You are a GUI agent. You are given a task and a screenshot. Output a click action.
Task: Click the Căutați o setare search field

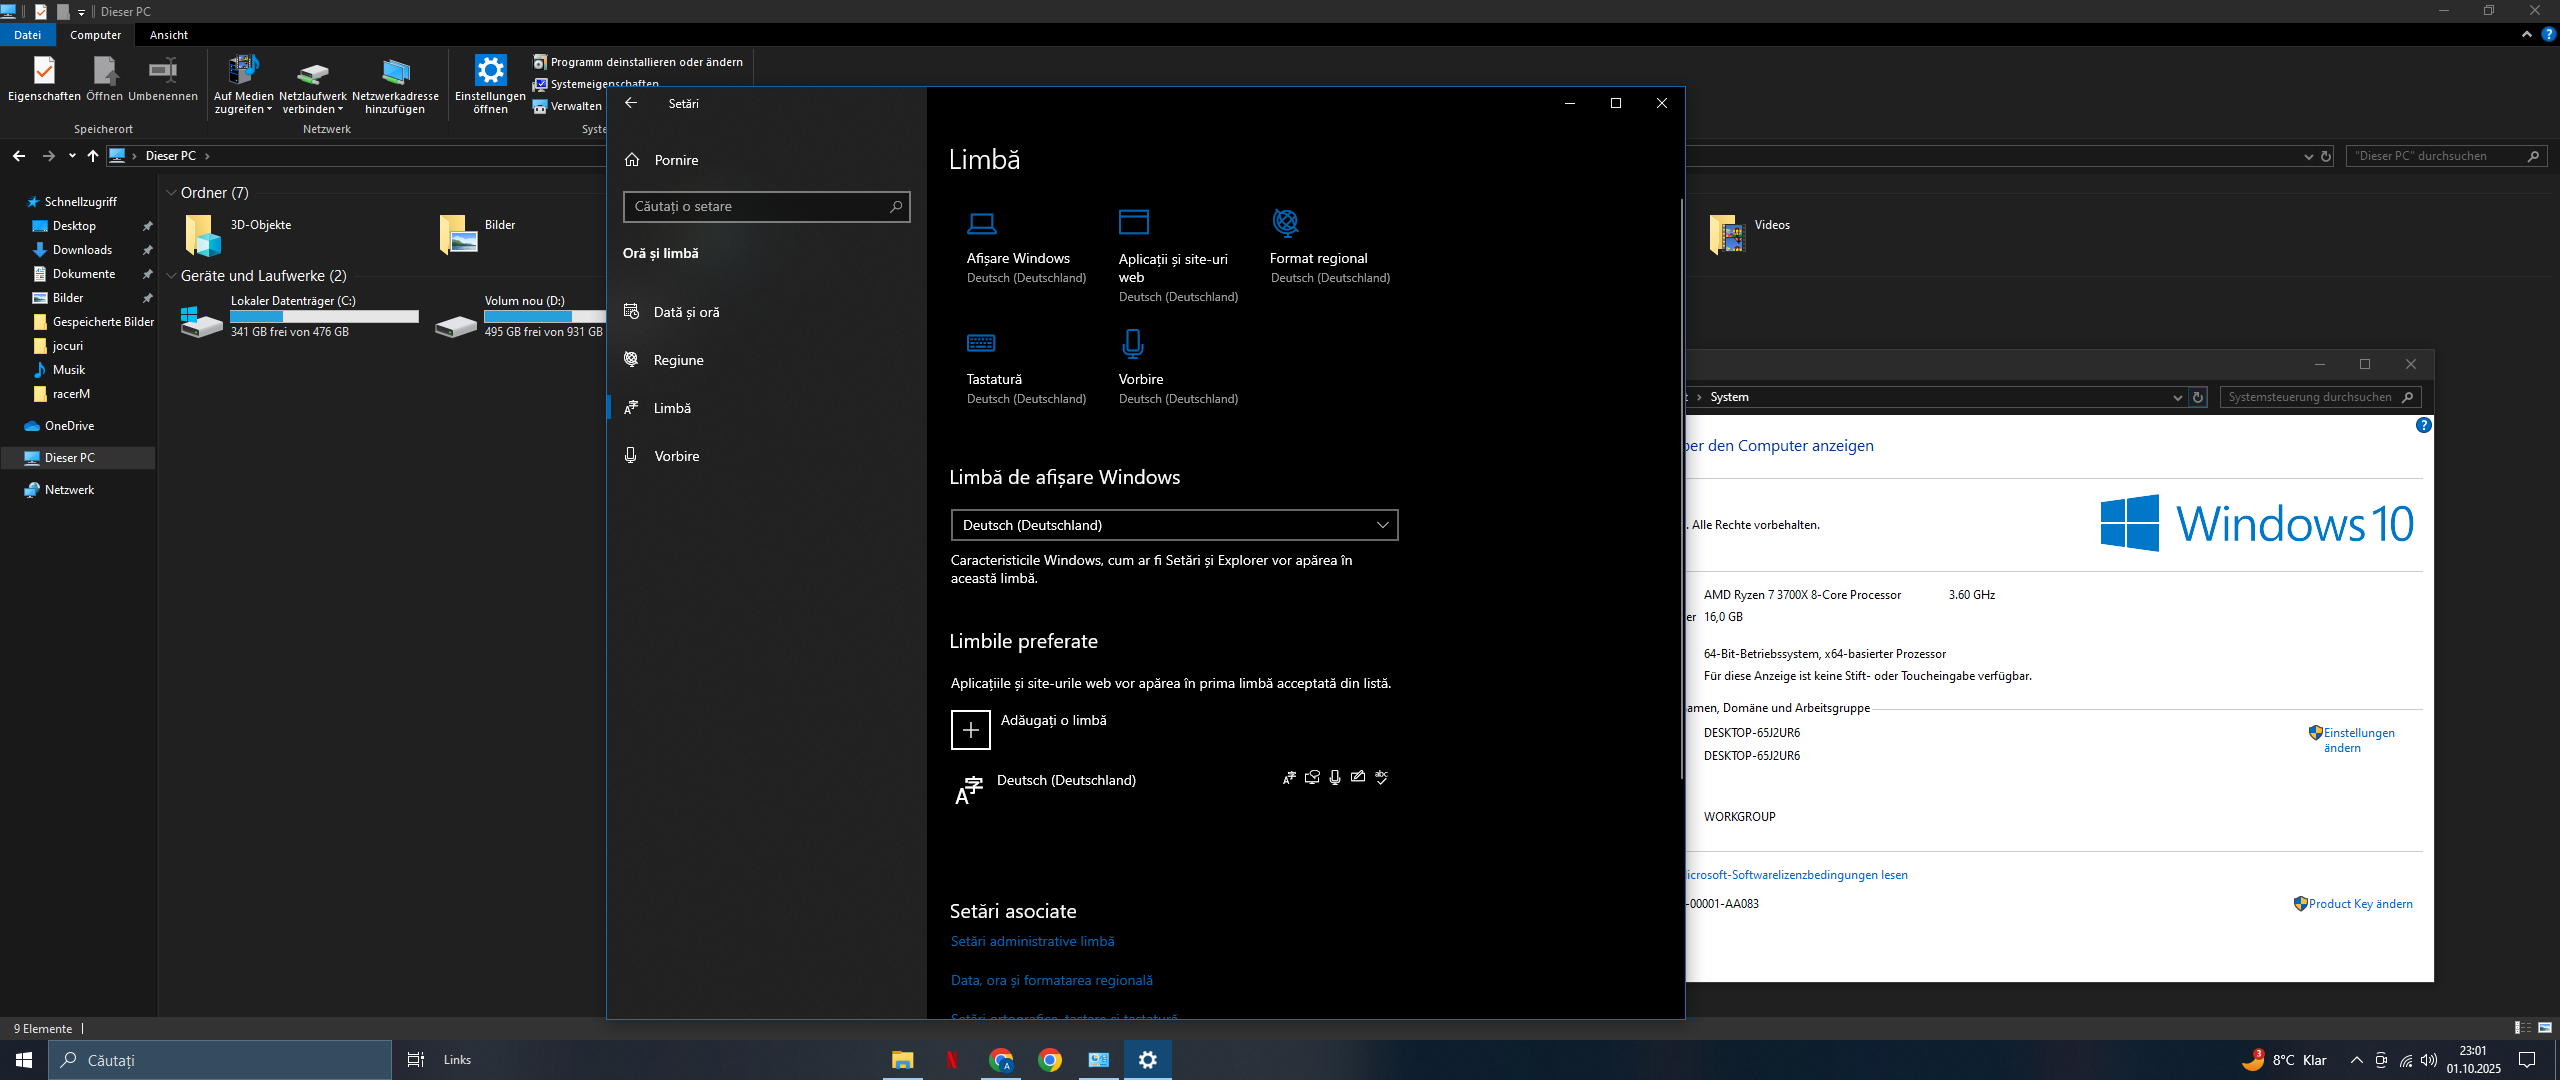(758, 207)
